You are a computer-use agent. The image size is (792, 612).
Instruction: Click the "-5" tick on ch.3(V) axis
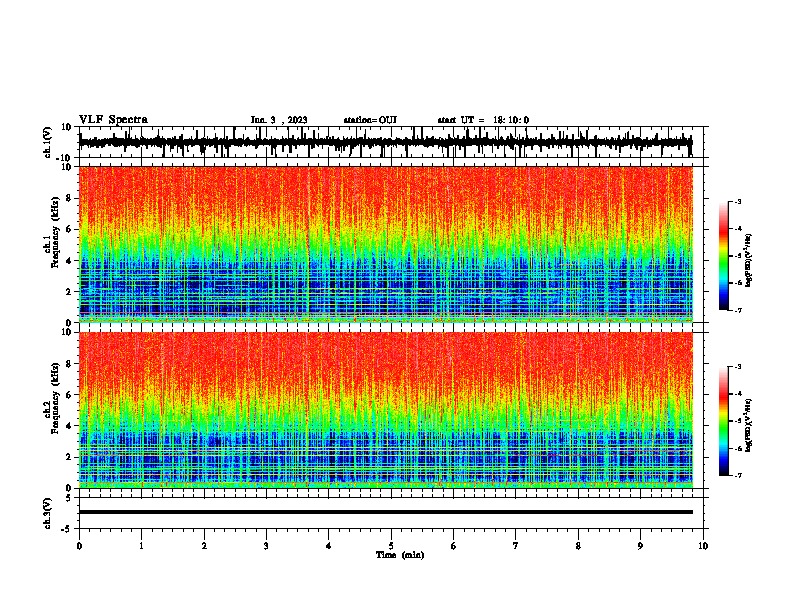(x=67, y=529)
